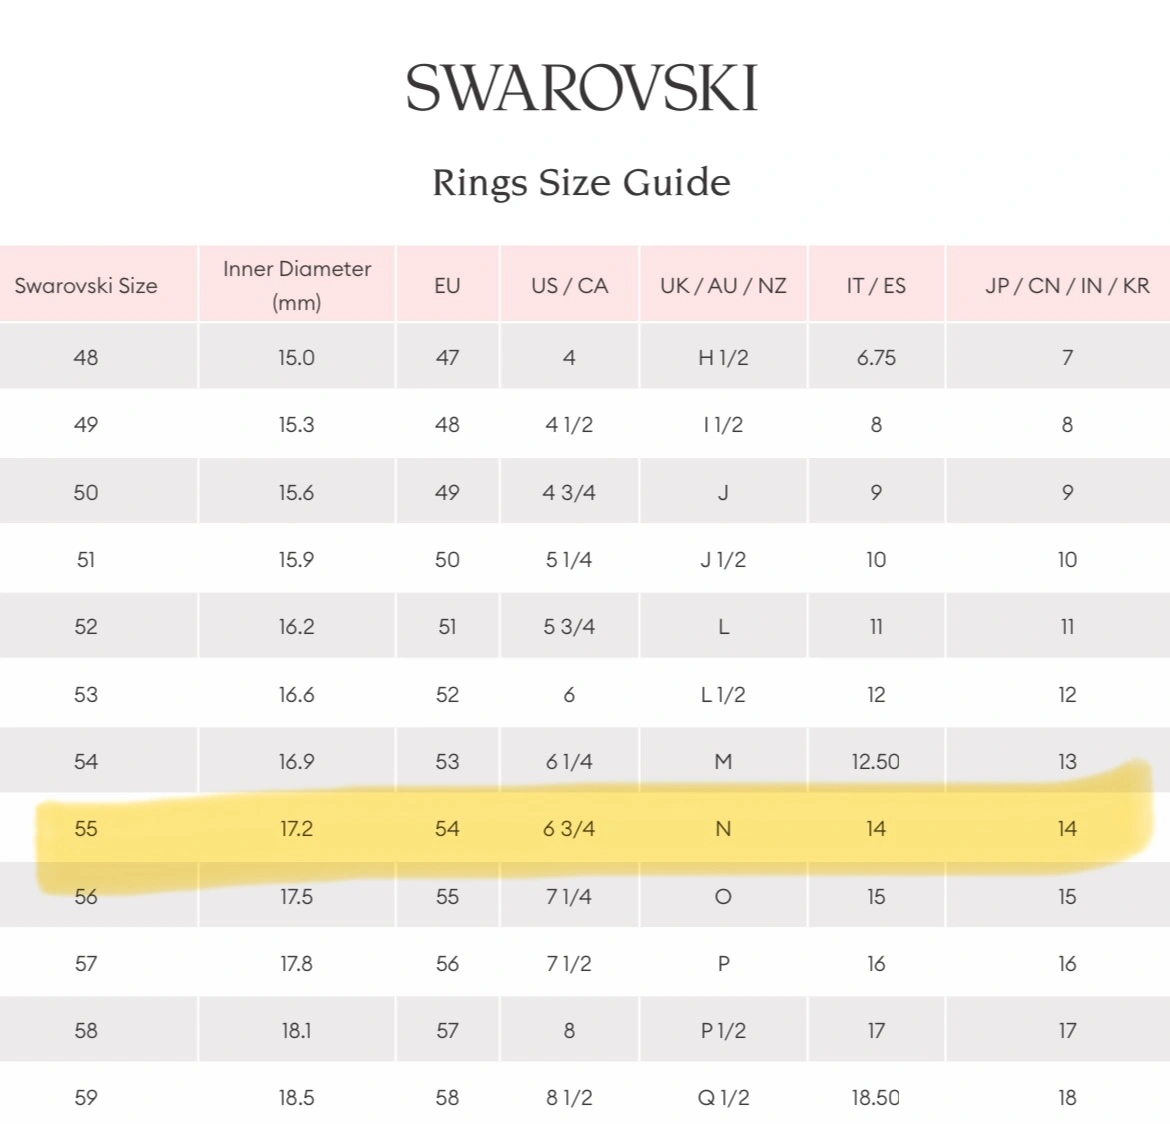Click the SWAROVSKI logo
1170x1124 pixels.
(582, 88)
